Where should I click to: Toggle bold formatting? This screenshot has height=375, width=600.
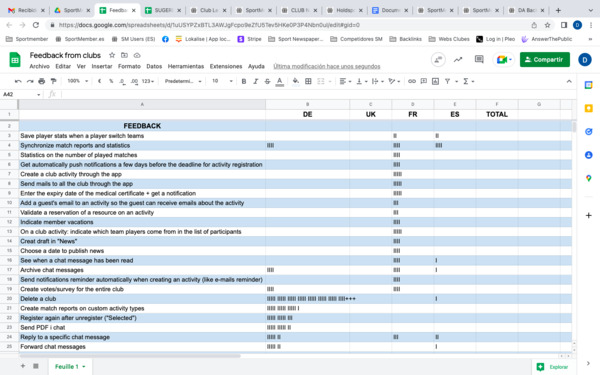pos(244,81)
